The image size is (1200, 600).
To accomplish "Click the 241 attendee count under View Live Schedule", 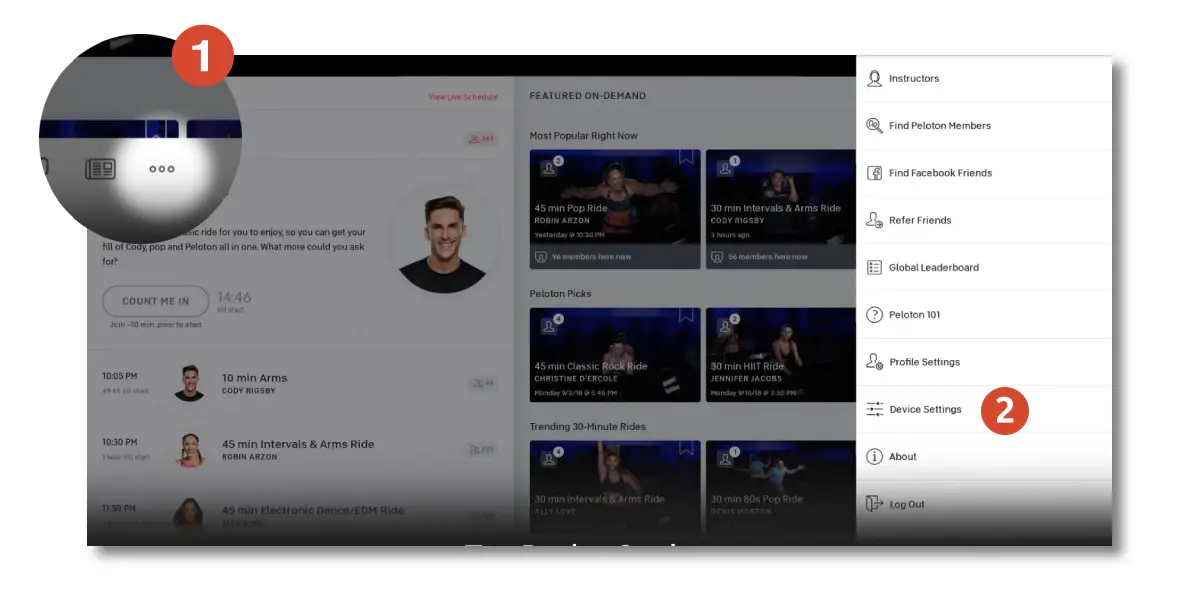I will tap(481, 139).
